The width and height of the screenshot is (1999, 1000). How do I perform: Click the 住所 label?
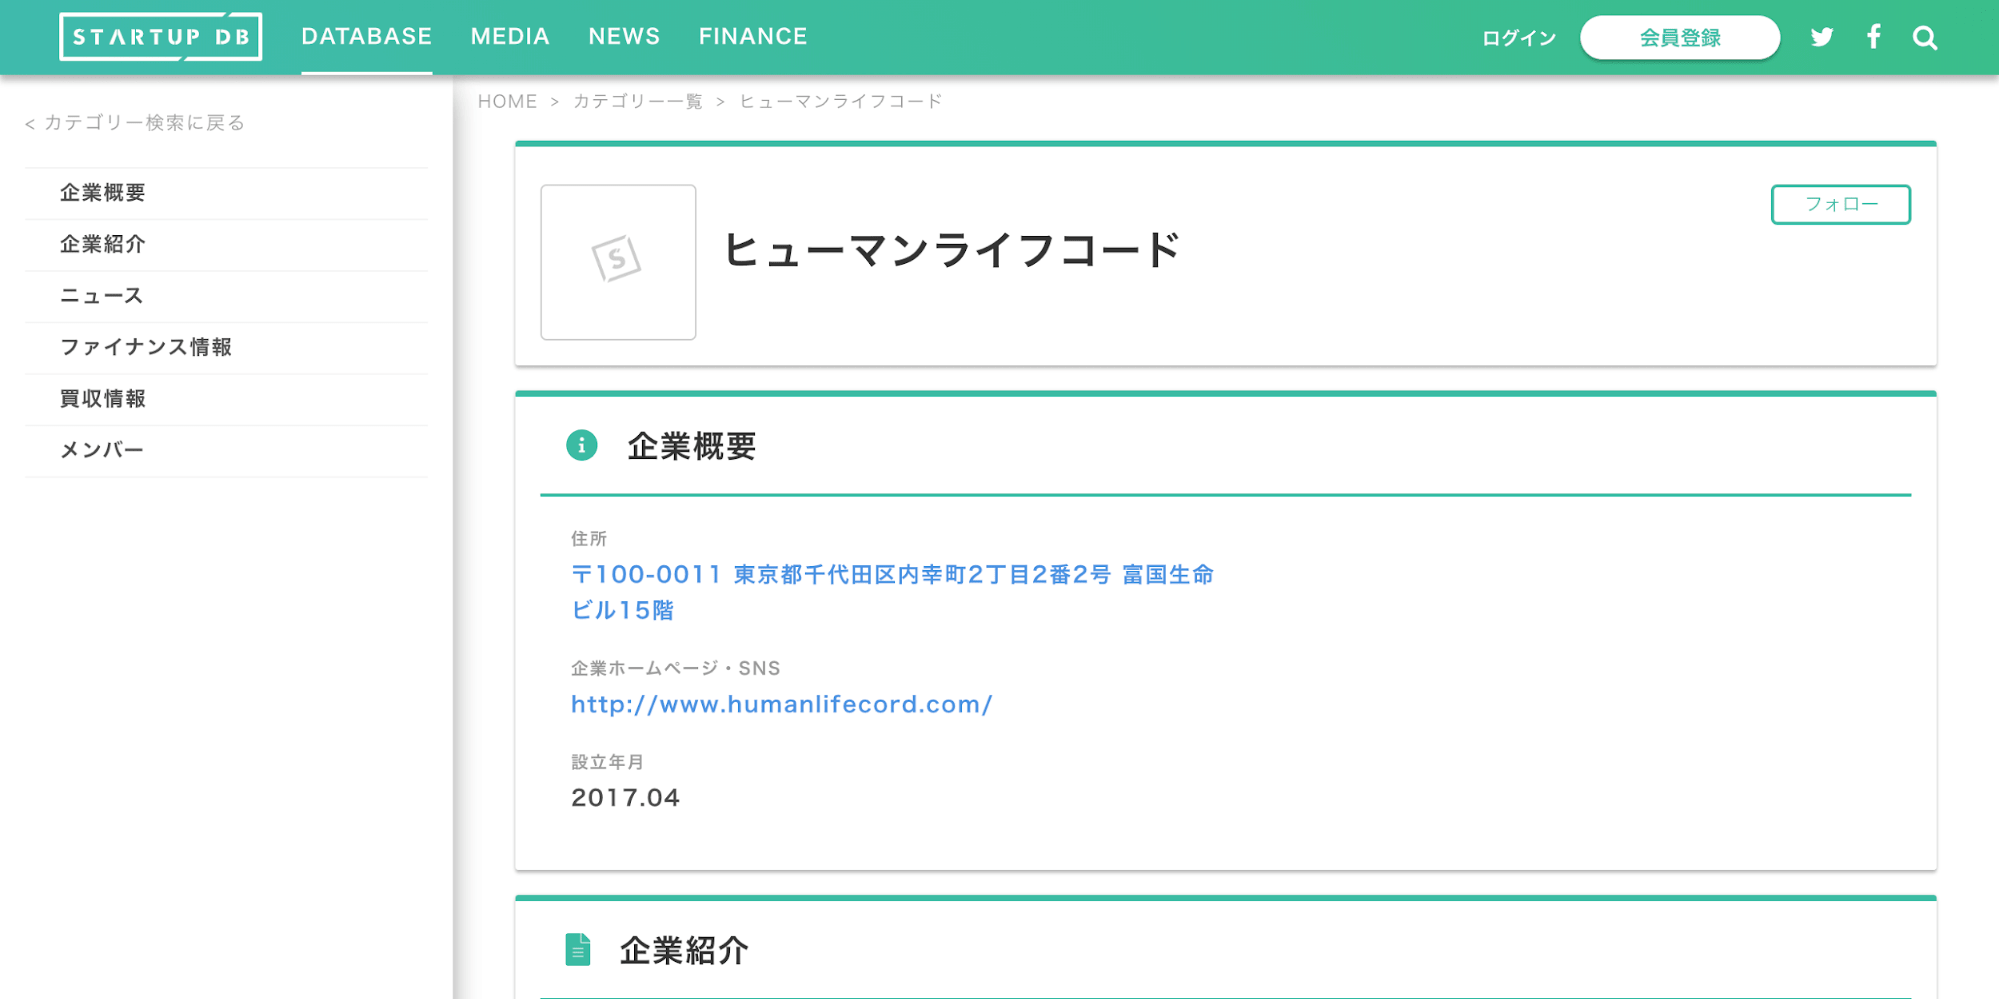589,539
